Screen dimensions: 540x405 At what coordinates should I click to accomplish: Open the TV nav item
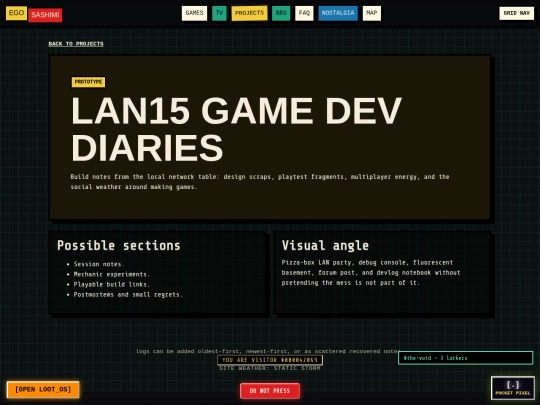pyautogui.click(x=219, y=13)
